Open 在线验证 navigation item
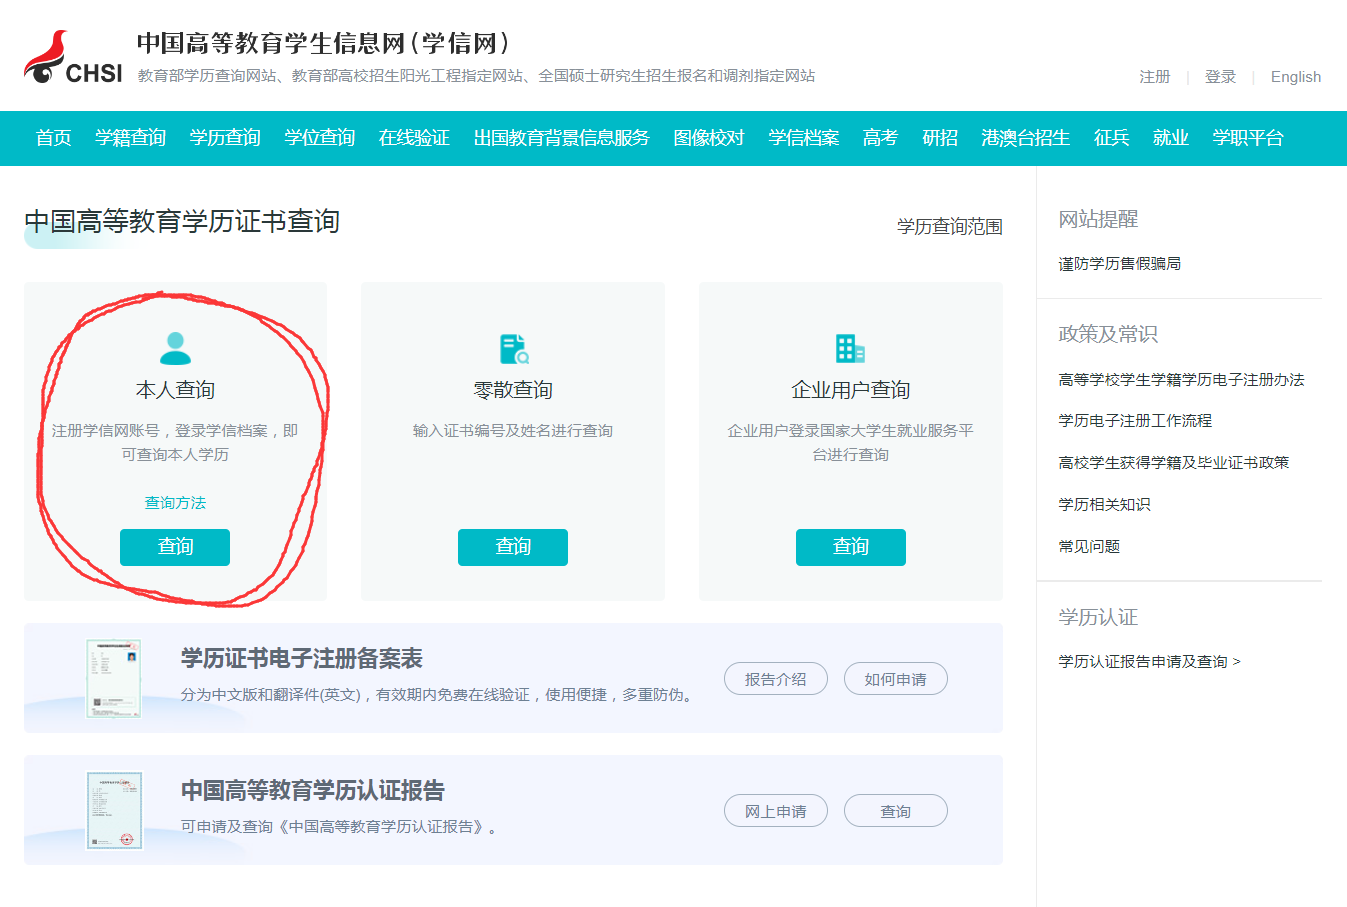The width and height of the screenshot is (1347, 907). pyautogui.click(x=414, y=138)
